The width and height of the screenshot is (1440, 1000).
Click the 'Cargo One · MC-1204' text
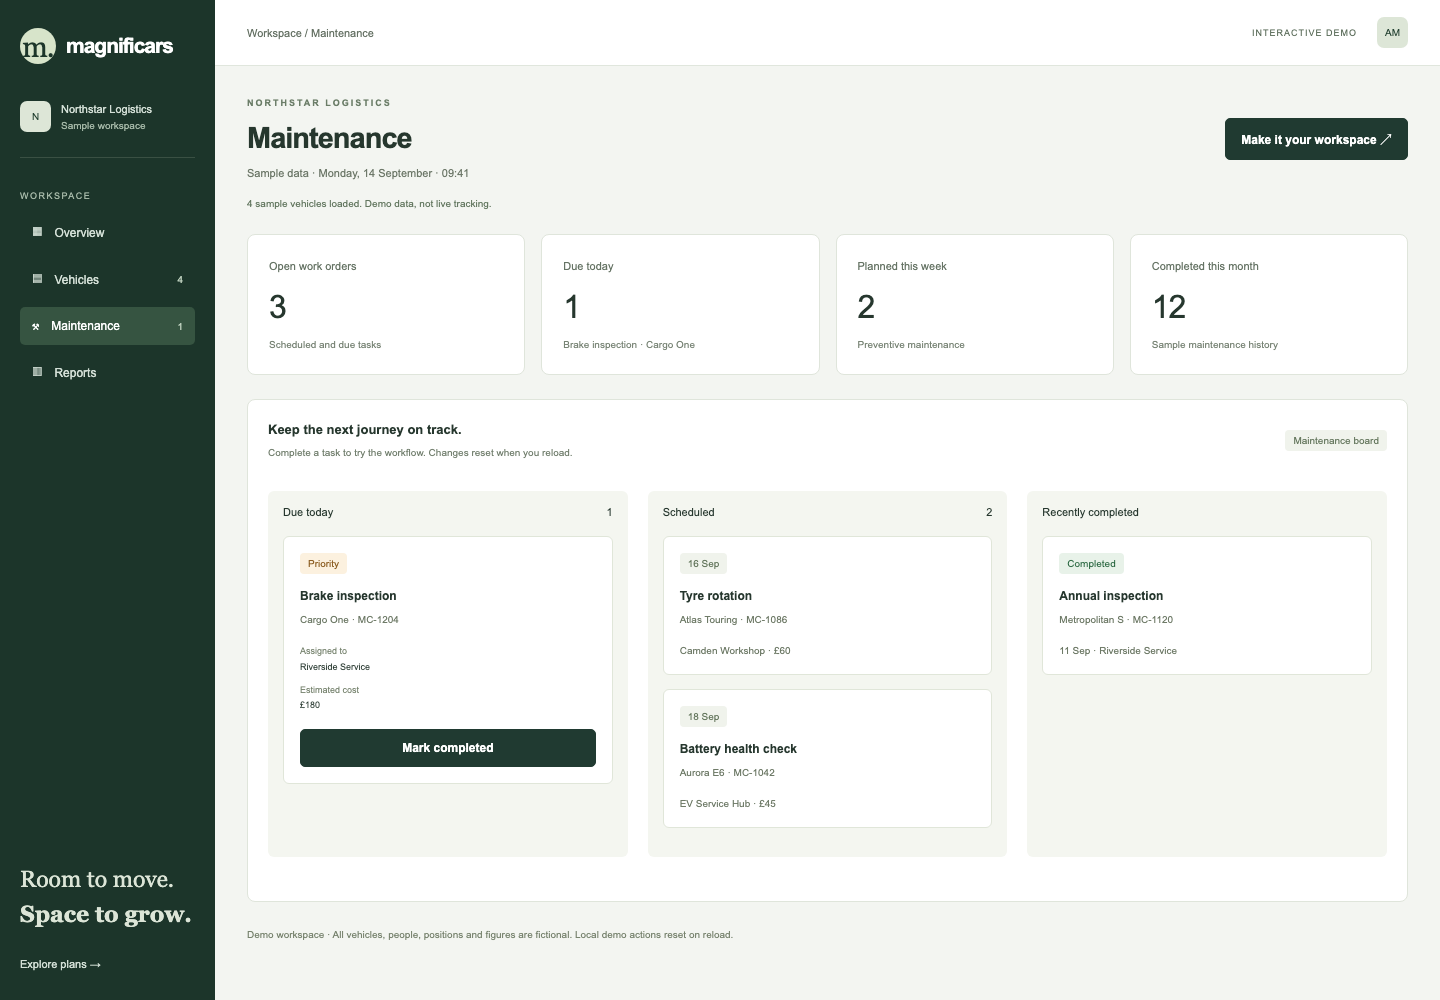coord(349,620)
